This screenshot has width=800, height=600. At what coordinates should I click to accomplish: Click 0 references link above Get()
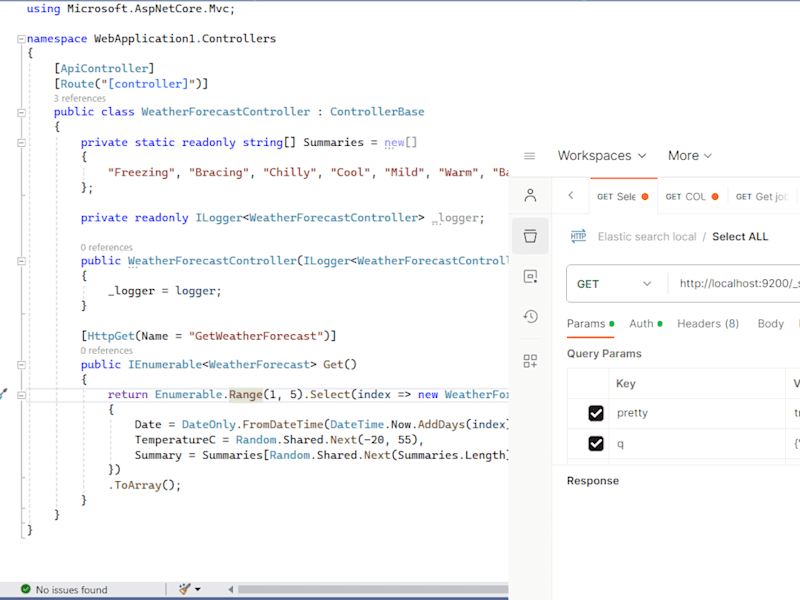pos(106,351)
